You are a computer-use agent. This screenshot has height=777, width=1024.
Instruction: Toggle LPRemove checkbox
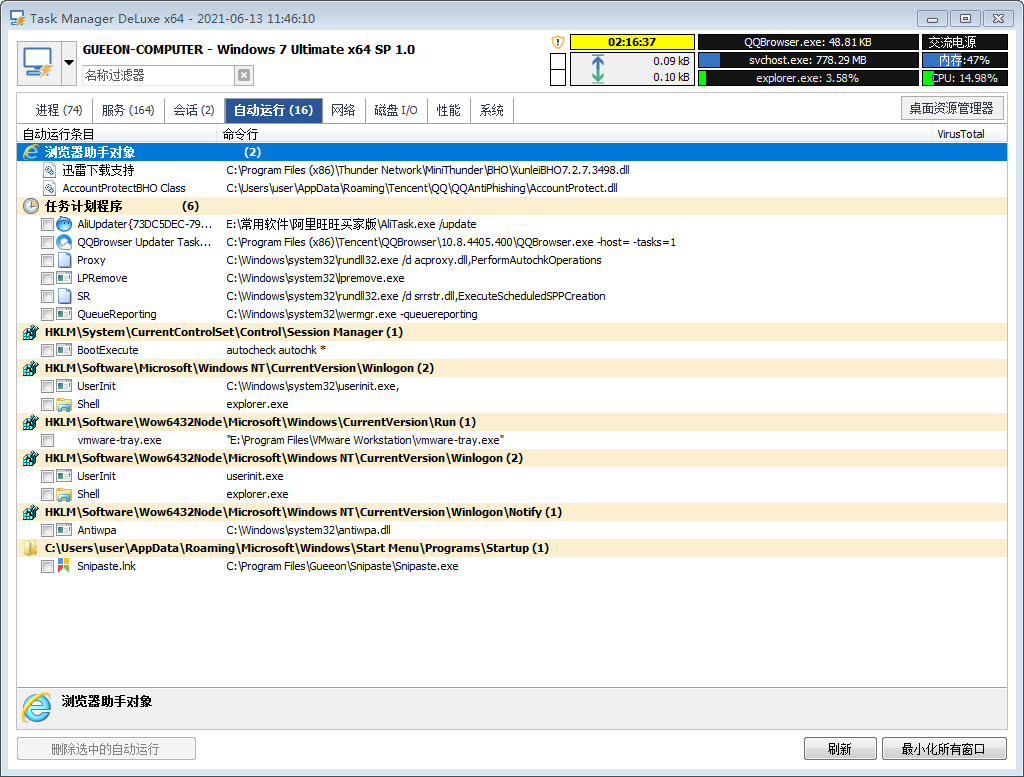[x=47, y=279]
